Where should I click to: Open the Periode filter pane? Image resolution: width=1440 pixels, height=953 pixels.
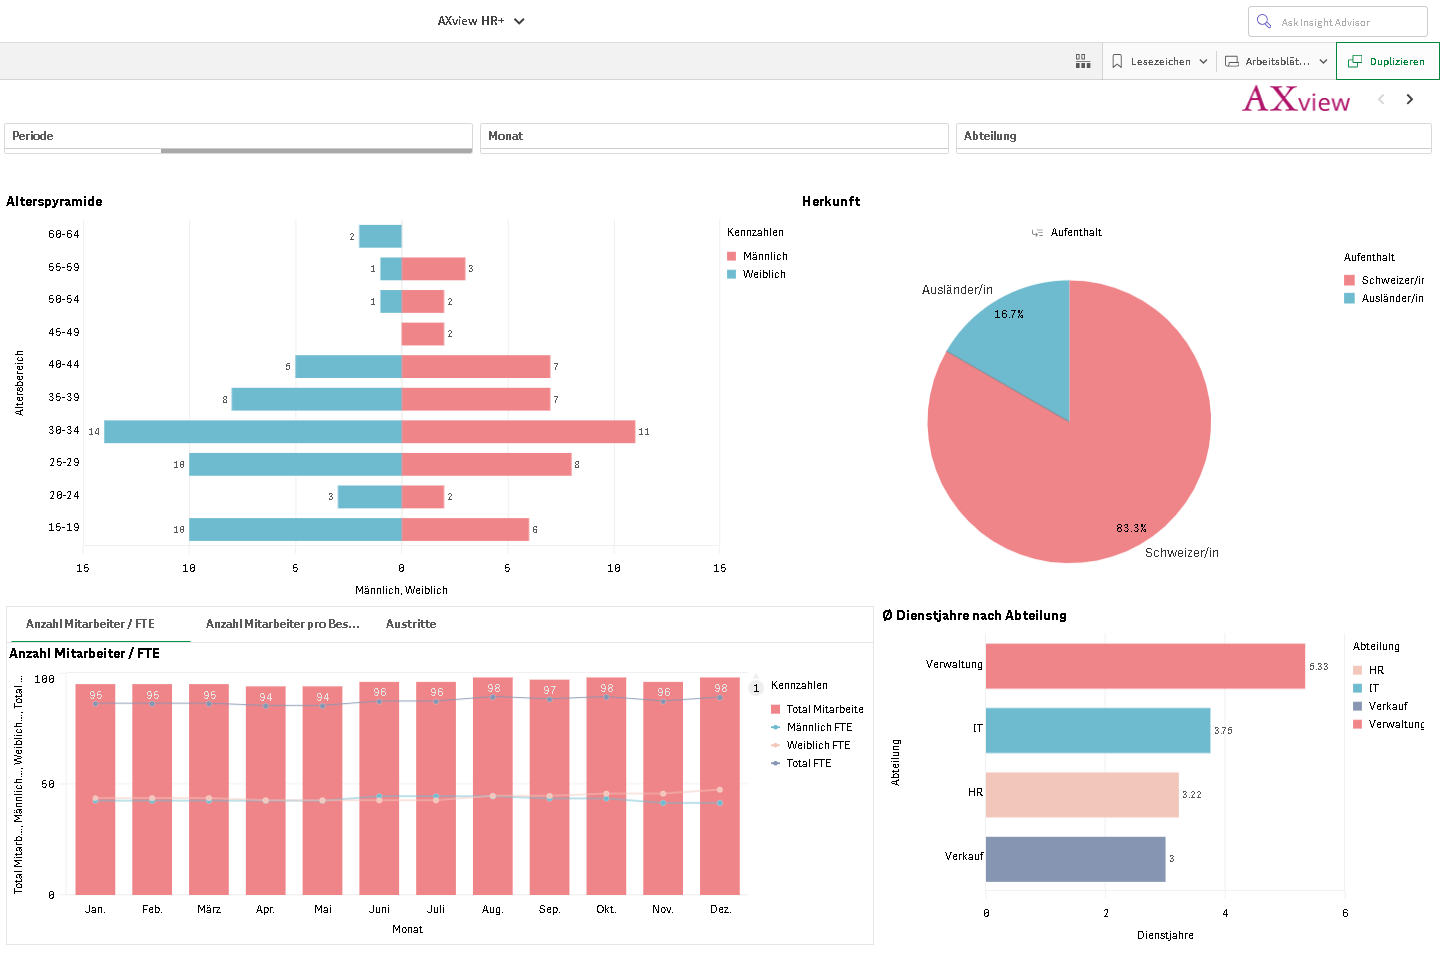click(238, 136)
